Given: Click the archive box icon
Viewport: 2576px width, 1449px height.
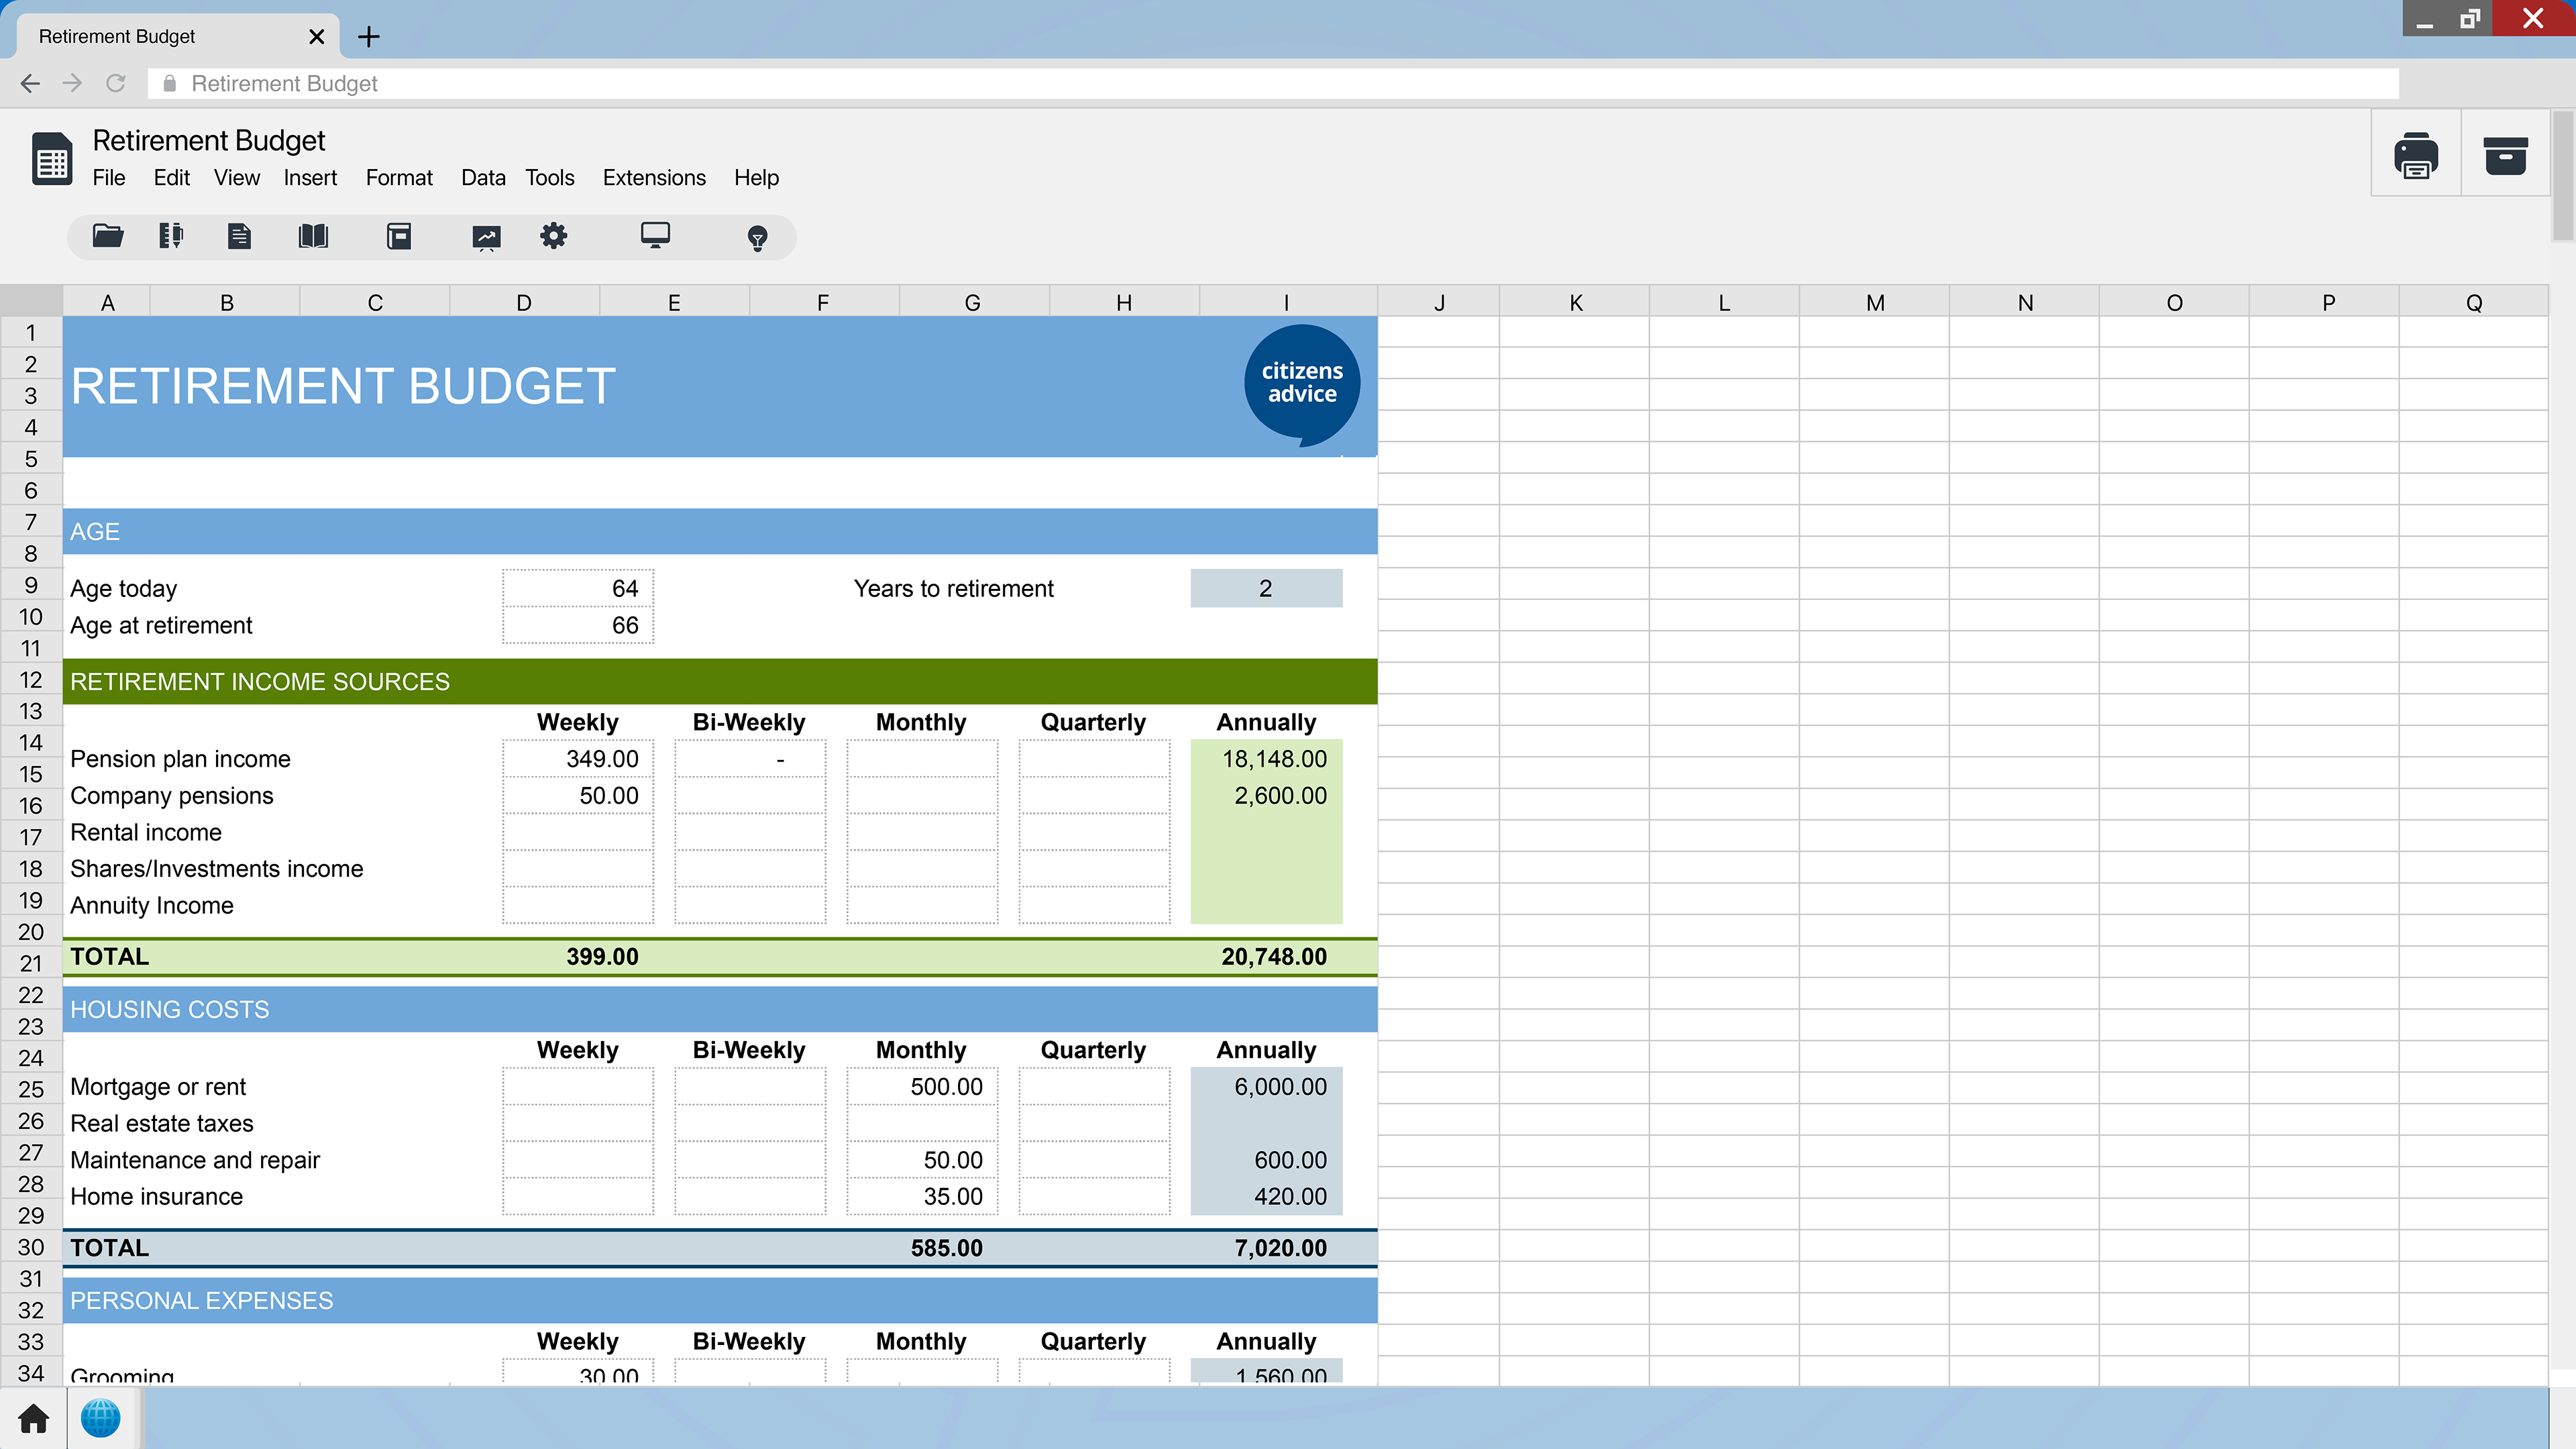Looking at the screenshot, I should coord(2505,155).
